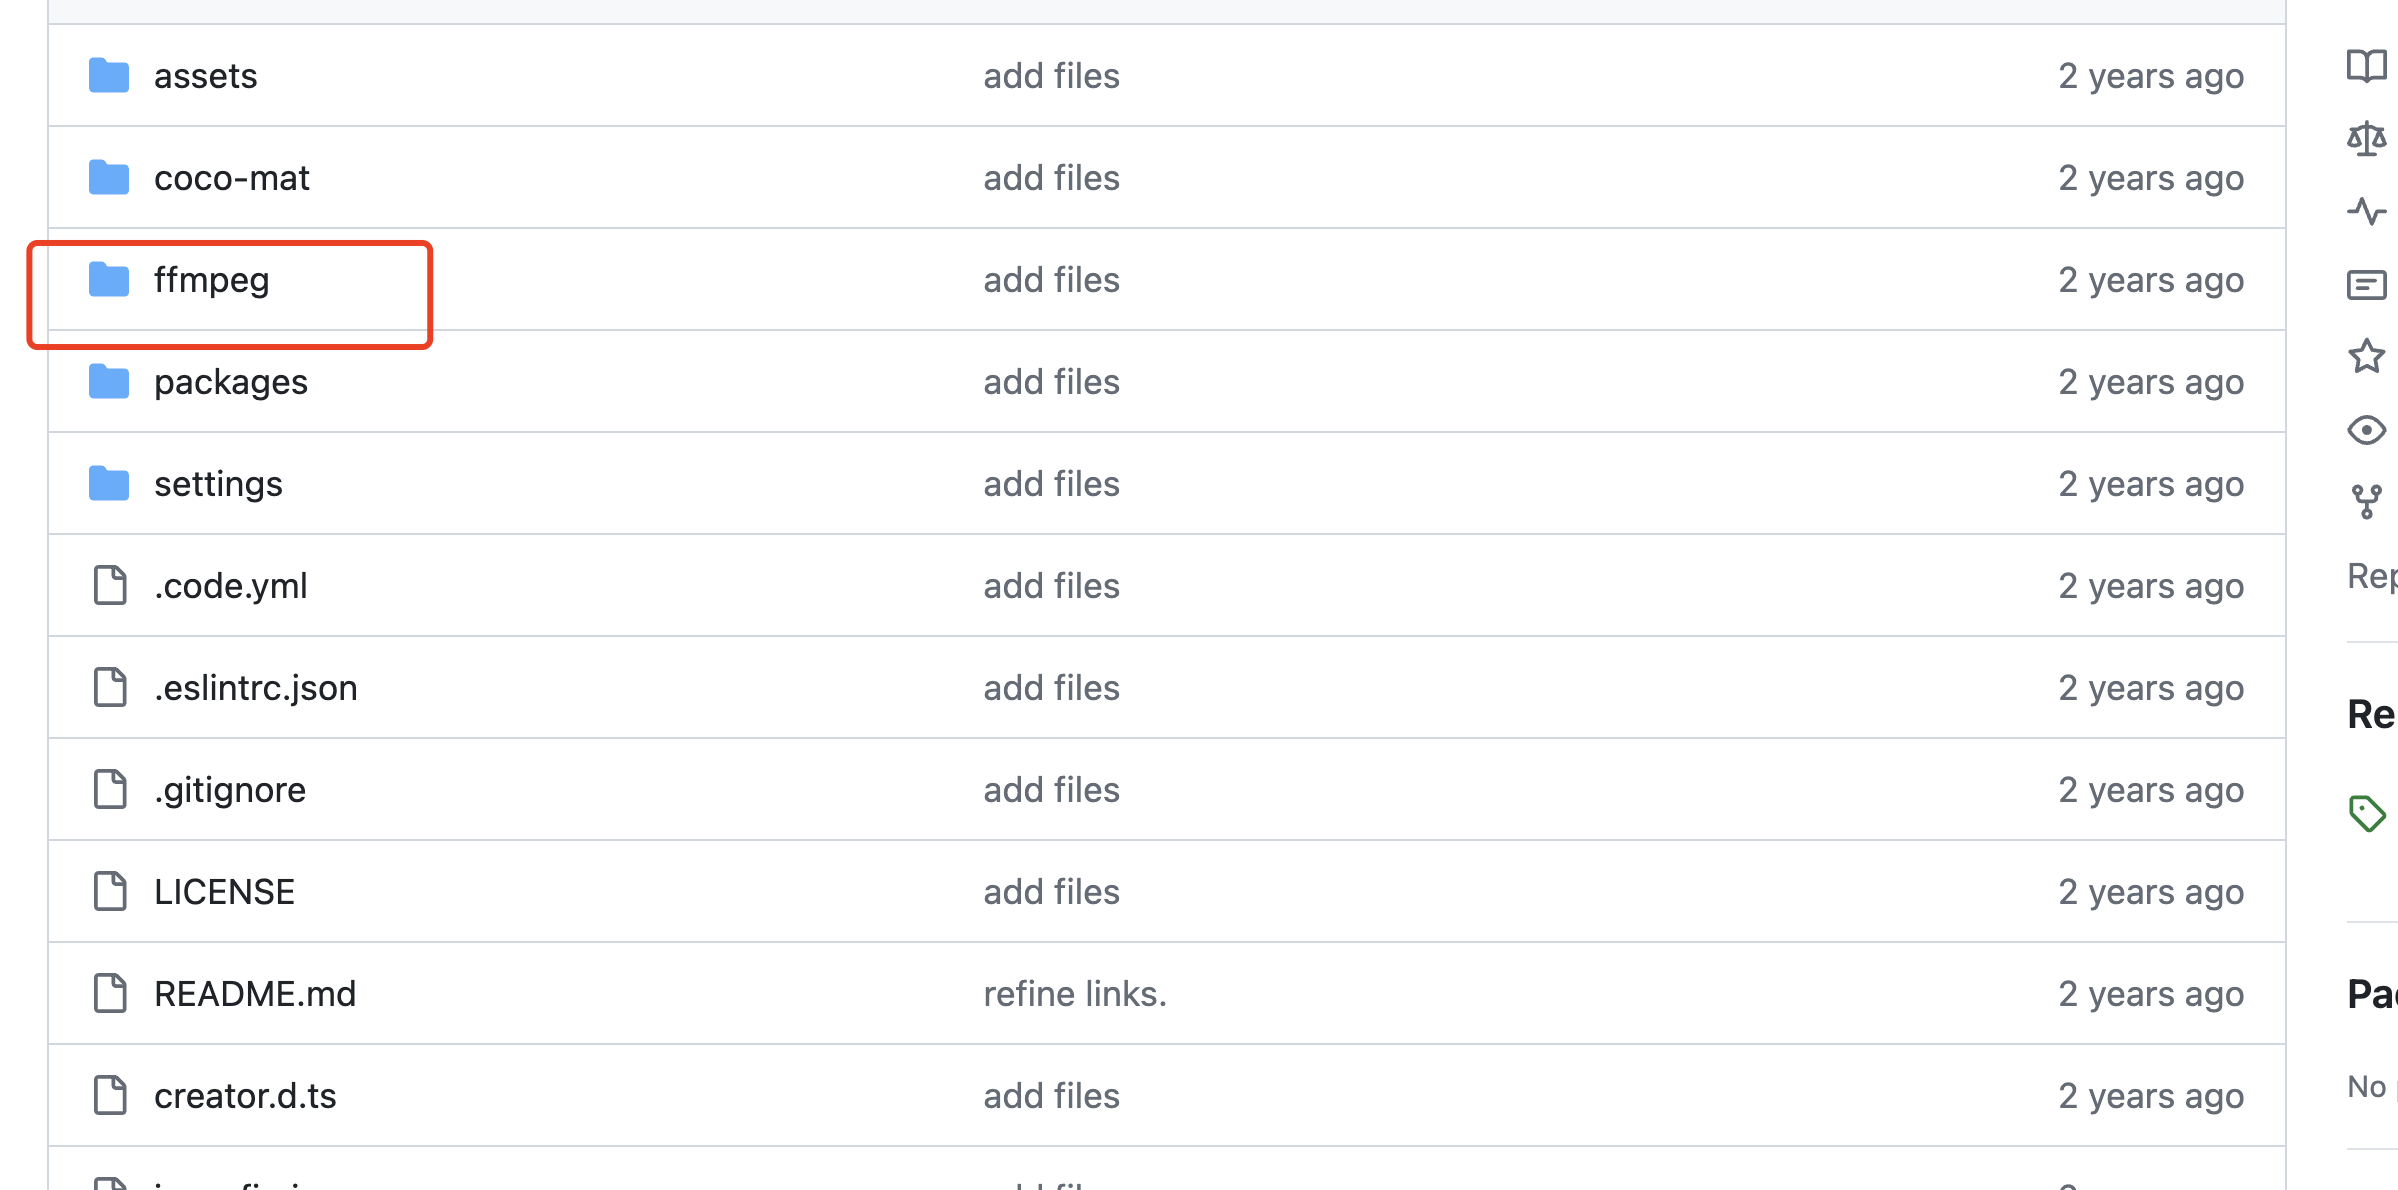Open the 'refine links.' commit message
Viewport: 2398px width, 1190px height.
[1075, 994]
